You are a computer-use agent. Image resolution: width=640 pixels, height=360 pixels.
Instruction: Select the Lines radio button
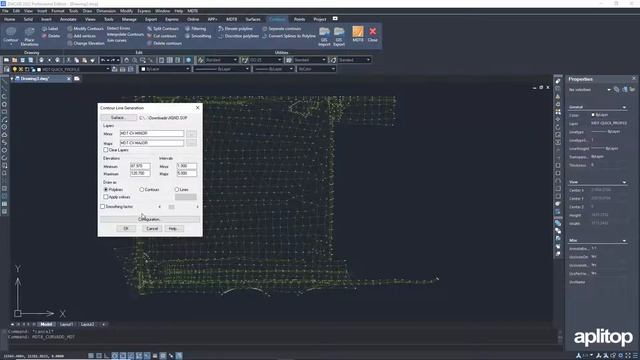[177, 189]
